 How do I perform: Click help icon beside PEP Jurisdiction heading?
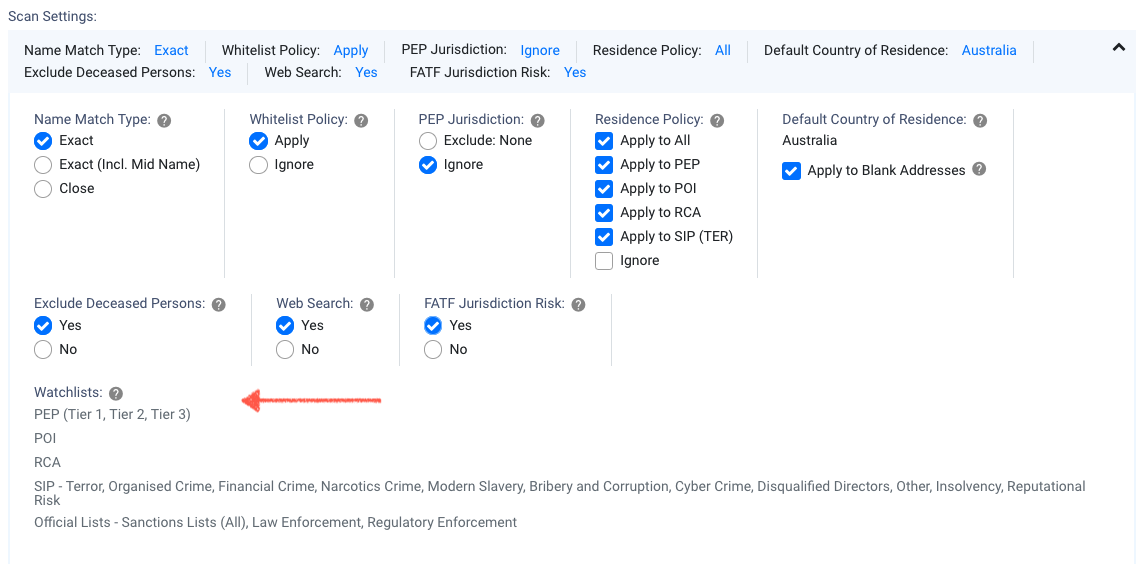(537, 120)
